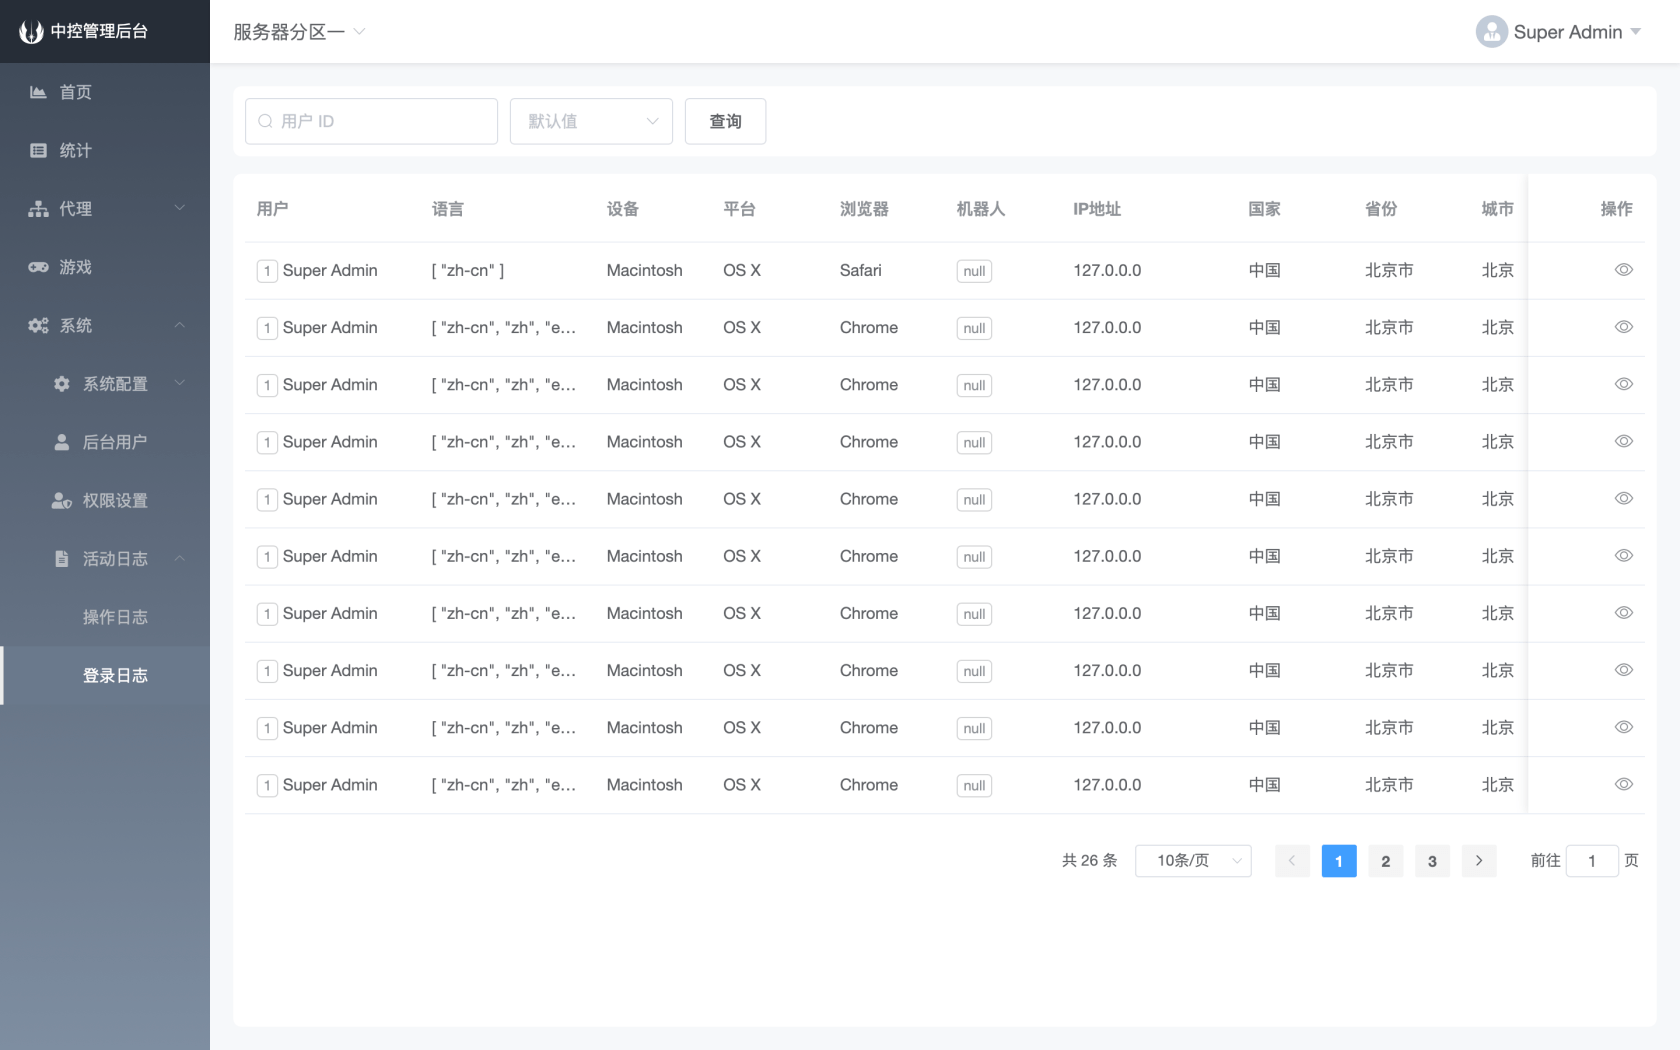Open the 服务器分区一 server dropdown
This screenshot has height=1050, width=1680.
(299, 32)
